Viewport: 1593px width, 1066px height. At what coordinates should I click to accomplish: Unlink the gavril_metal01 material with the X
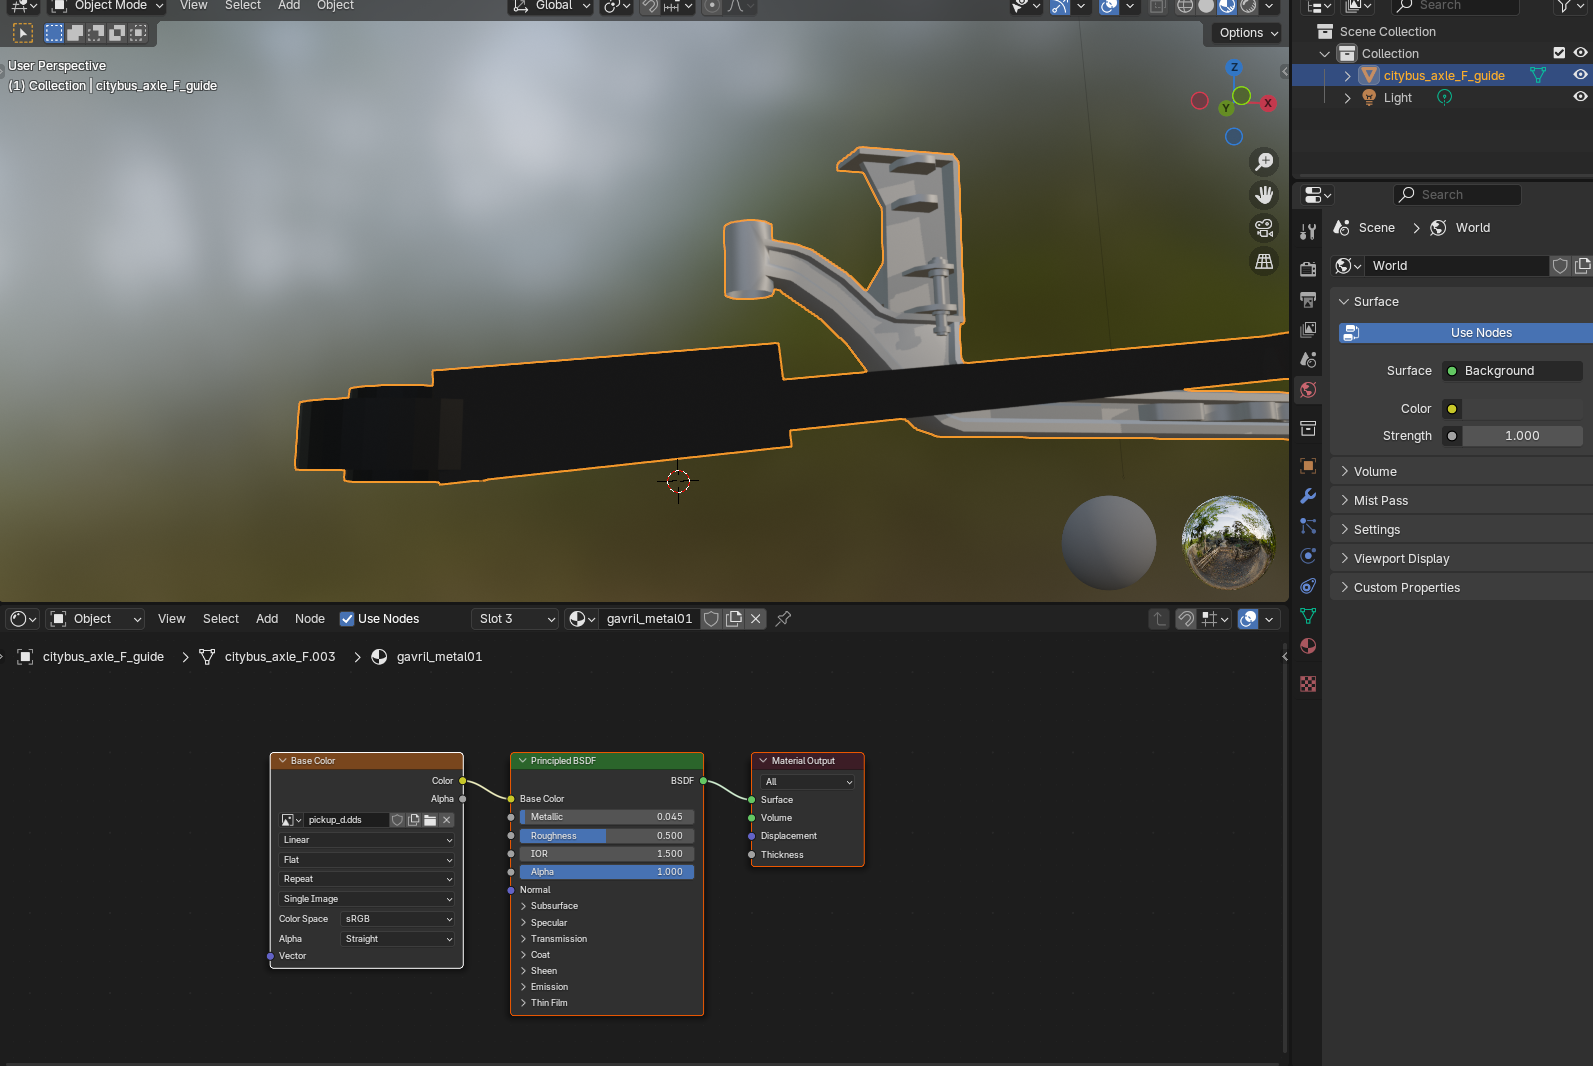pyautogui.click(x=756, y=619)
